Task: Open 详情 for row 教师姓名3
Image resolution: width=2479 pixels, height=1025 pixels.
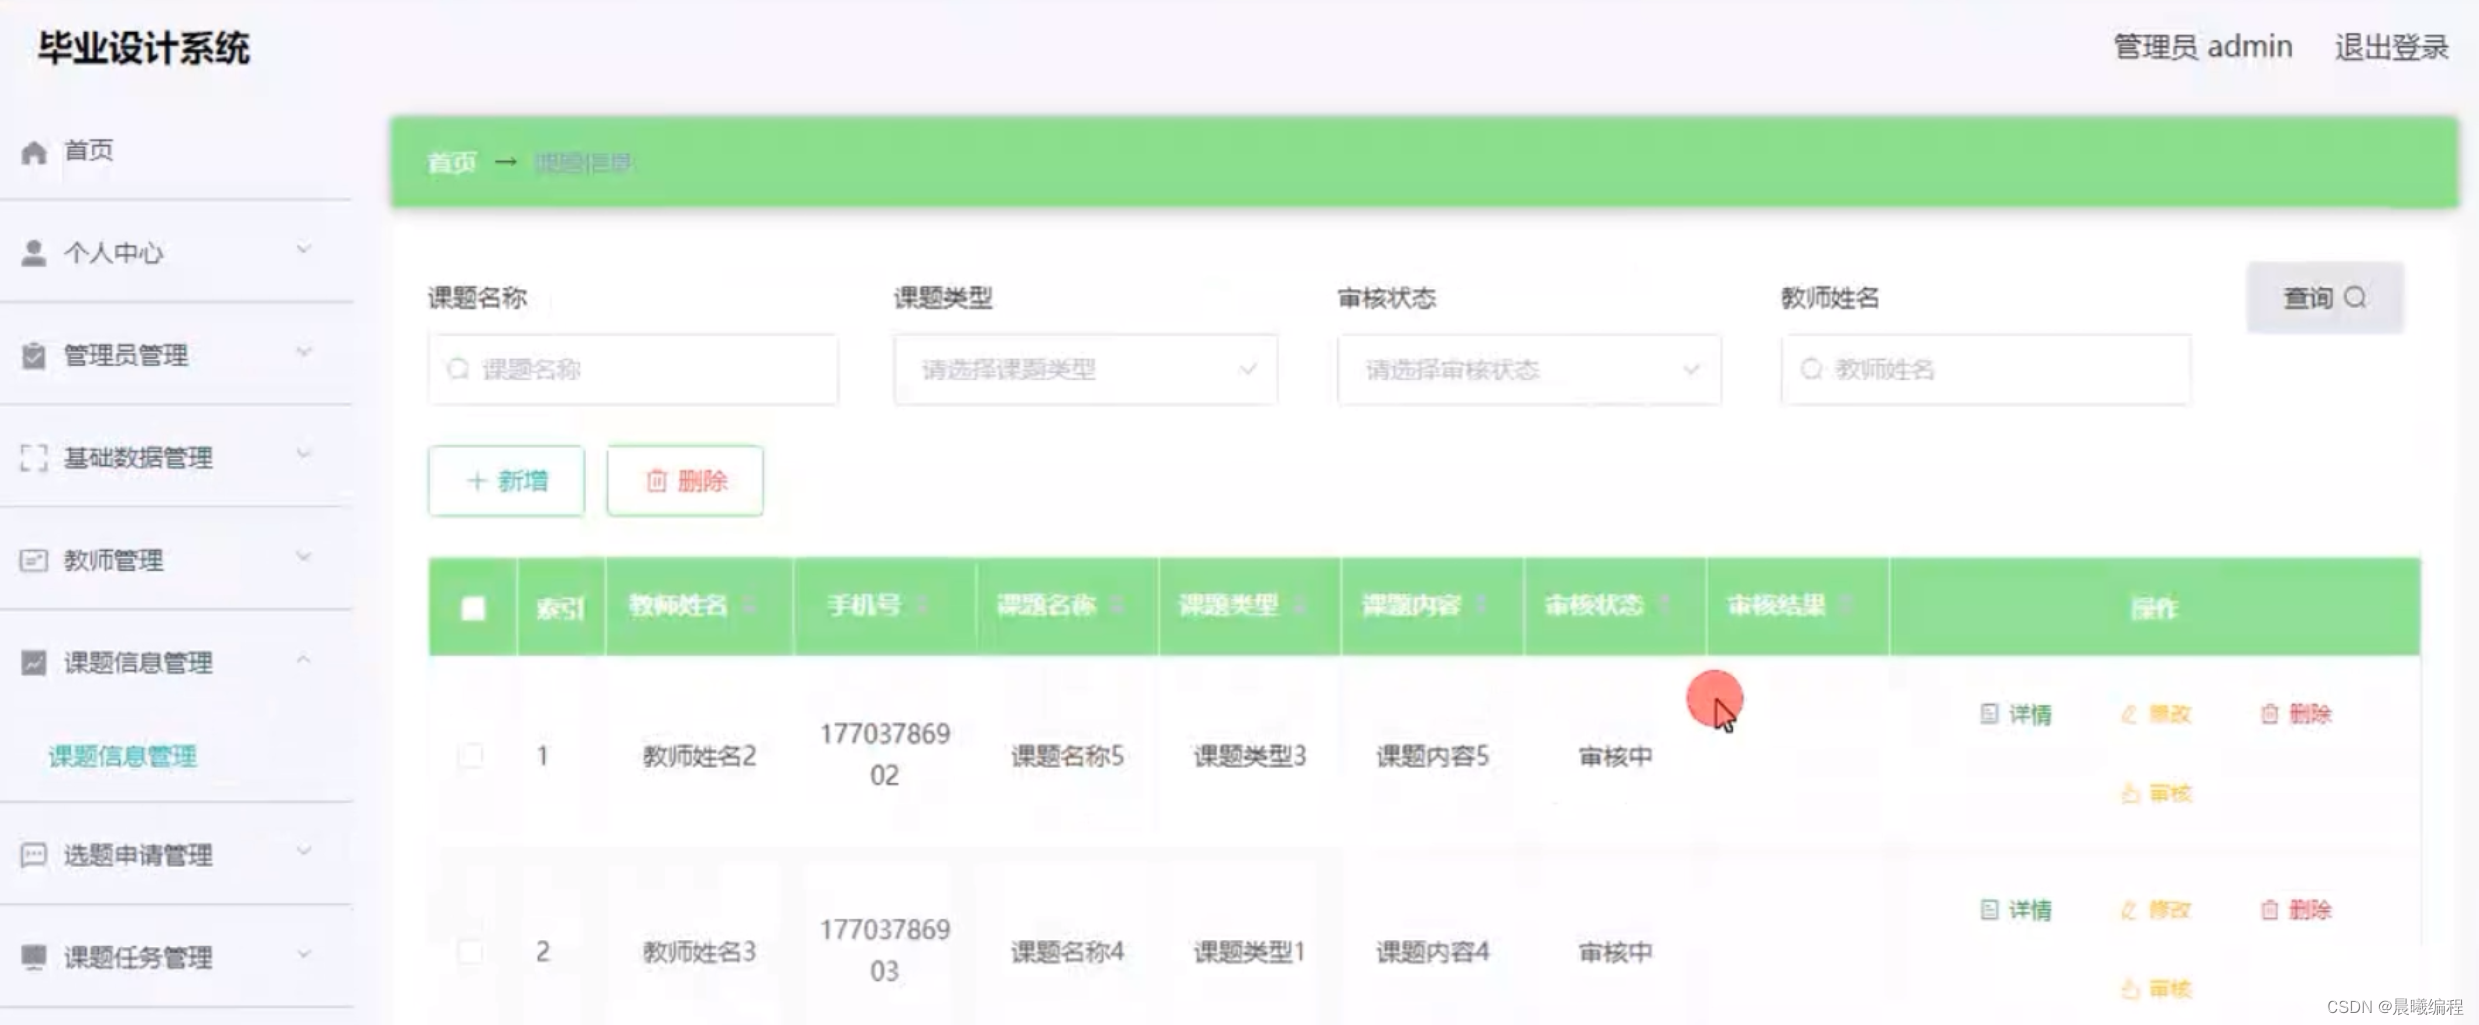Action: coord(2016,910)
